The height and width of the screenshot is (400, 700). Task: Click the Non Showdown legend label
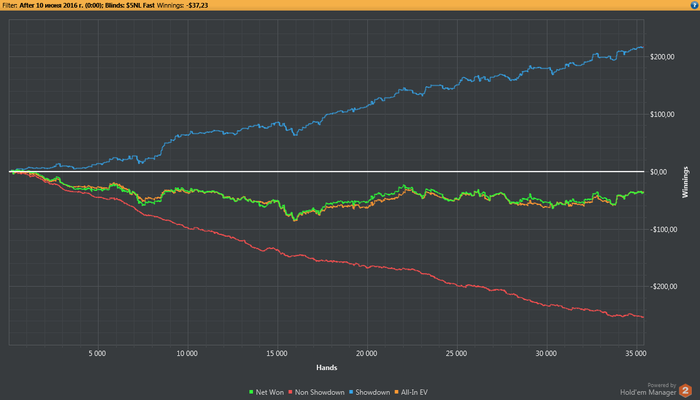point(320,392)
